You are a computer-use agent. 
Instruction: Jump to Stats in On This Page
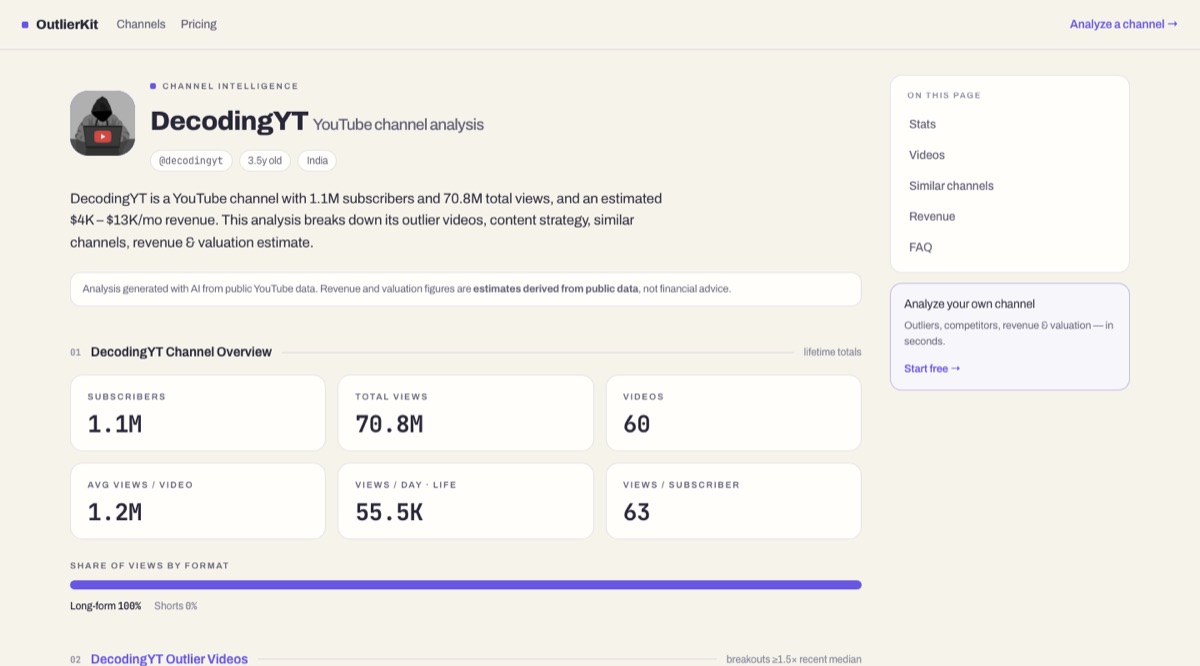pyautogui.click(x=922, y=124)
